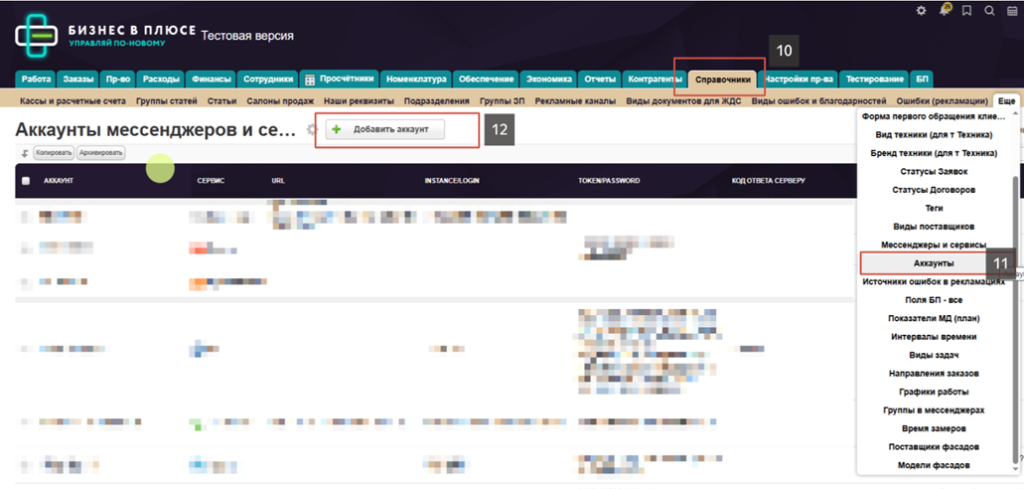Click the search magnifier icon
The image size is (1024, 489).
coord(989,11)
